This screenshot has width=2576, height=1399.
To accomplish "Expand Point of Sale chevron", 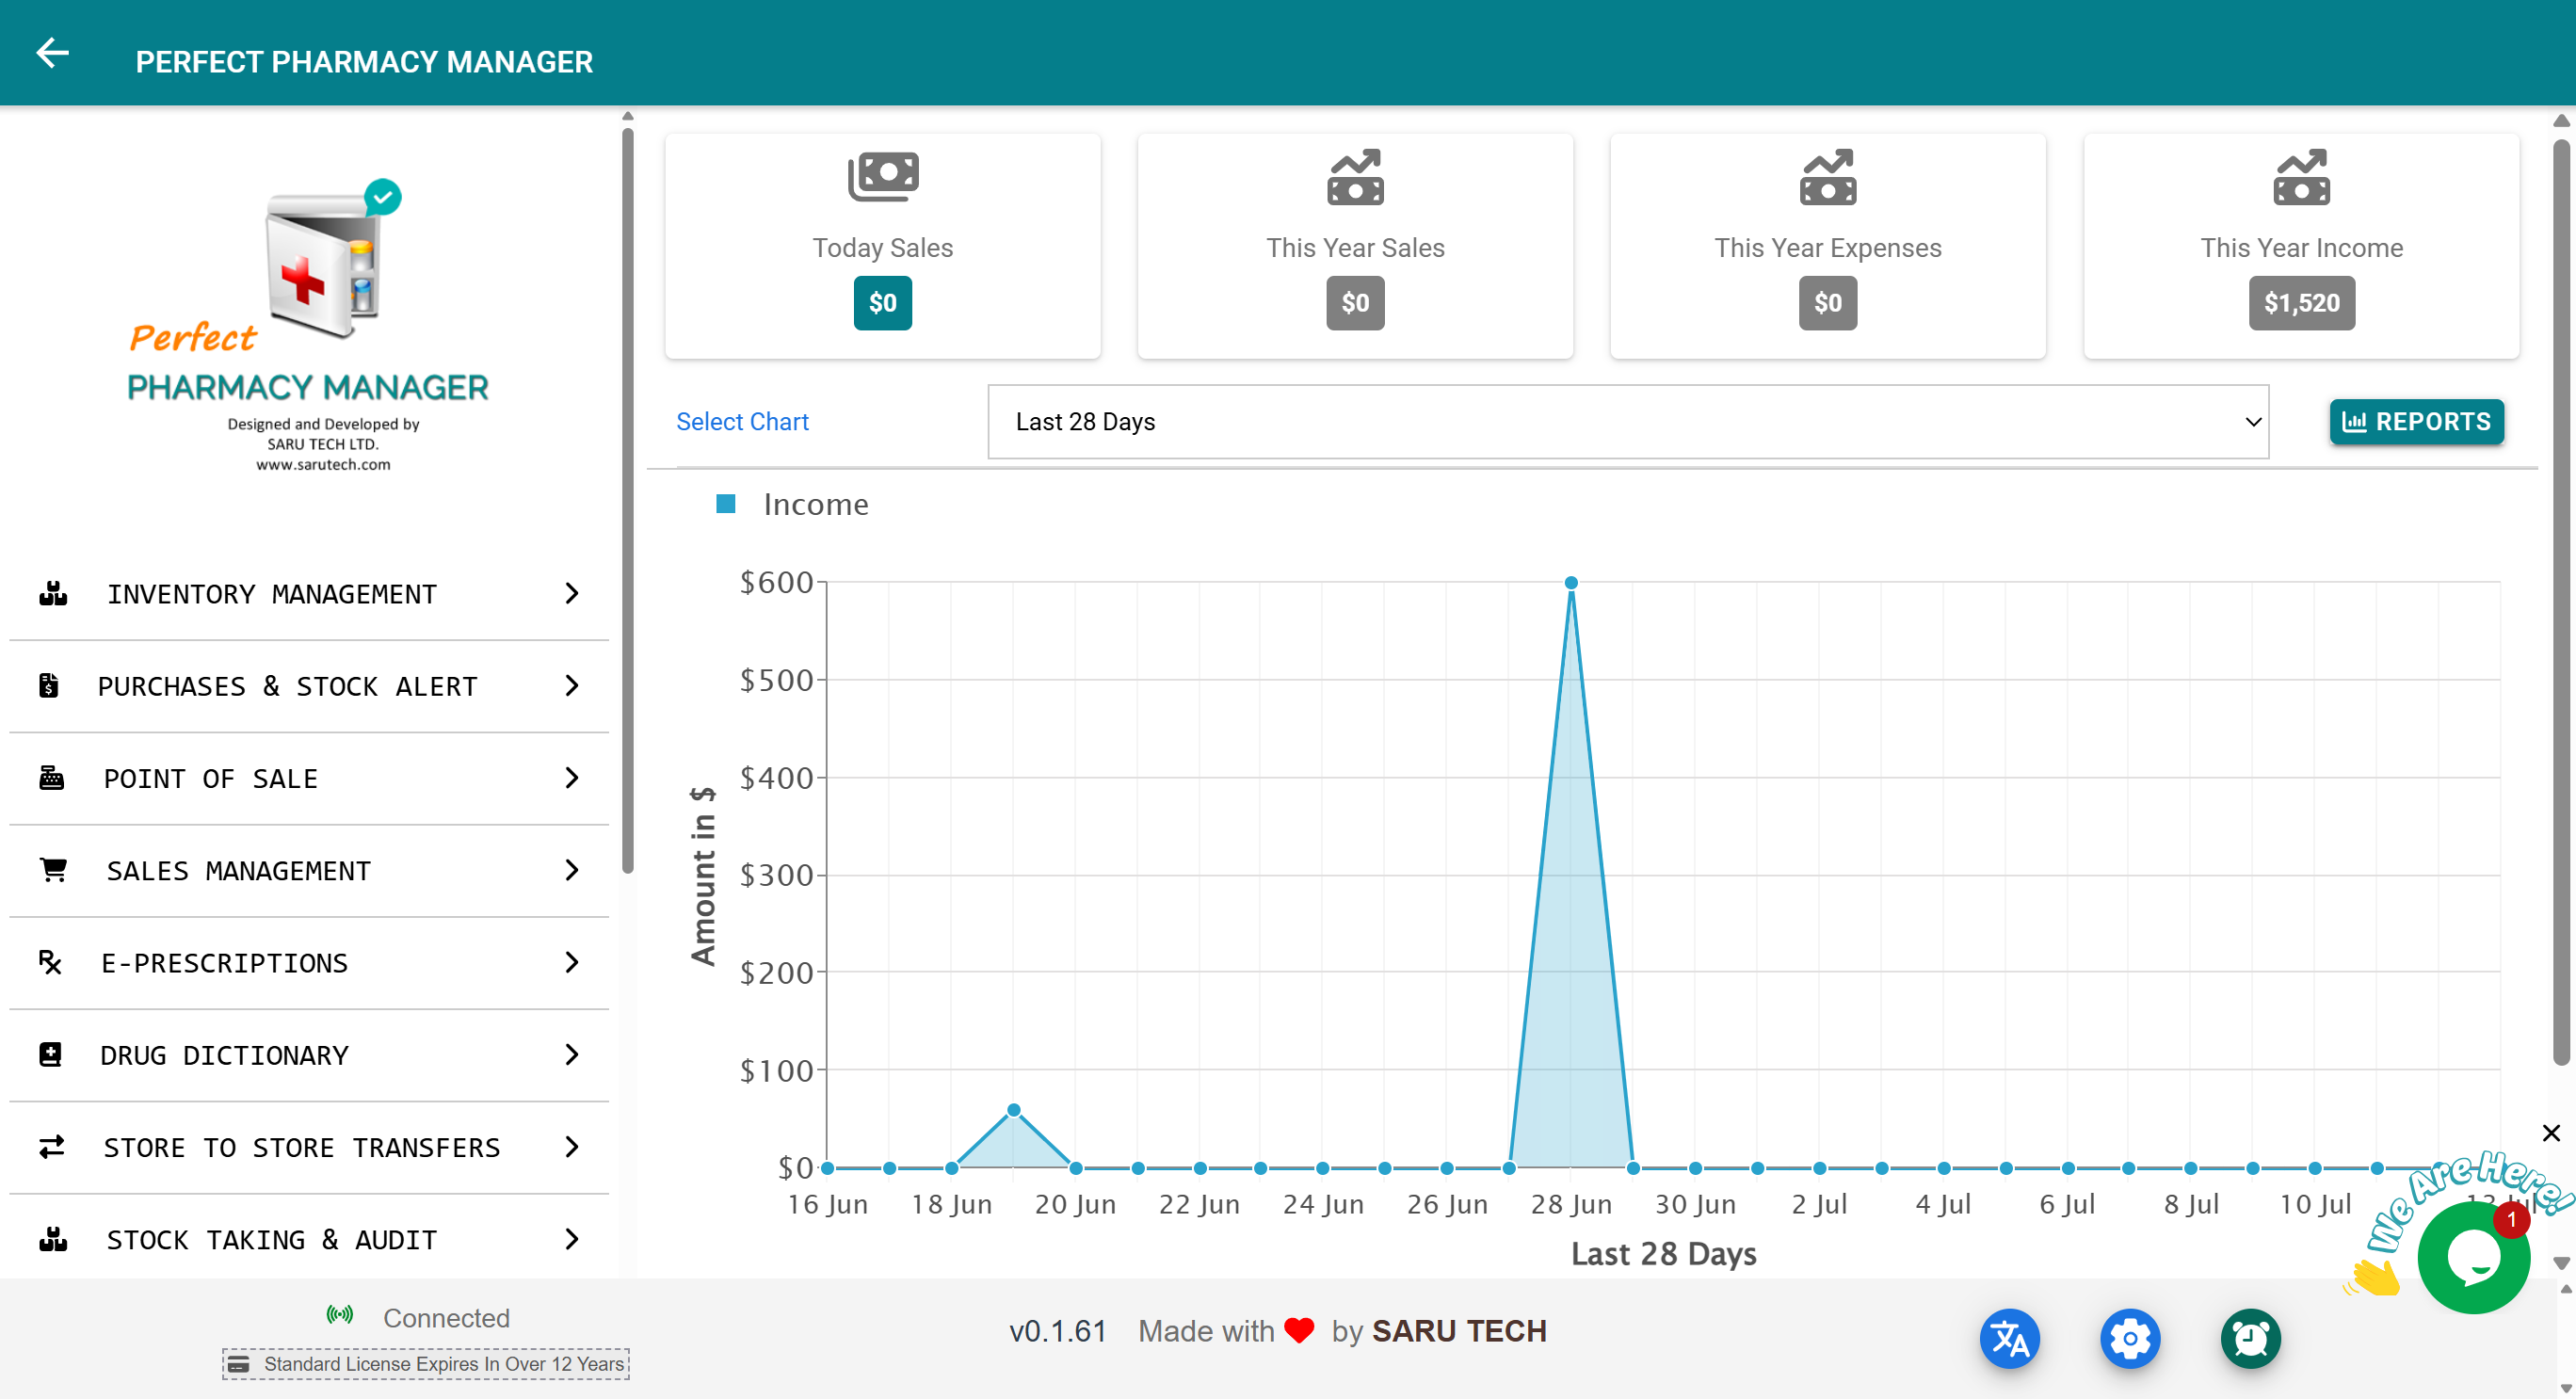I will (571, 778).
